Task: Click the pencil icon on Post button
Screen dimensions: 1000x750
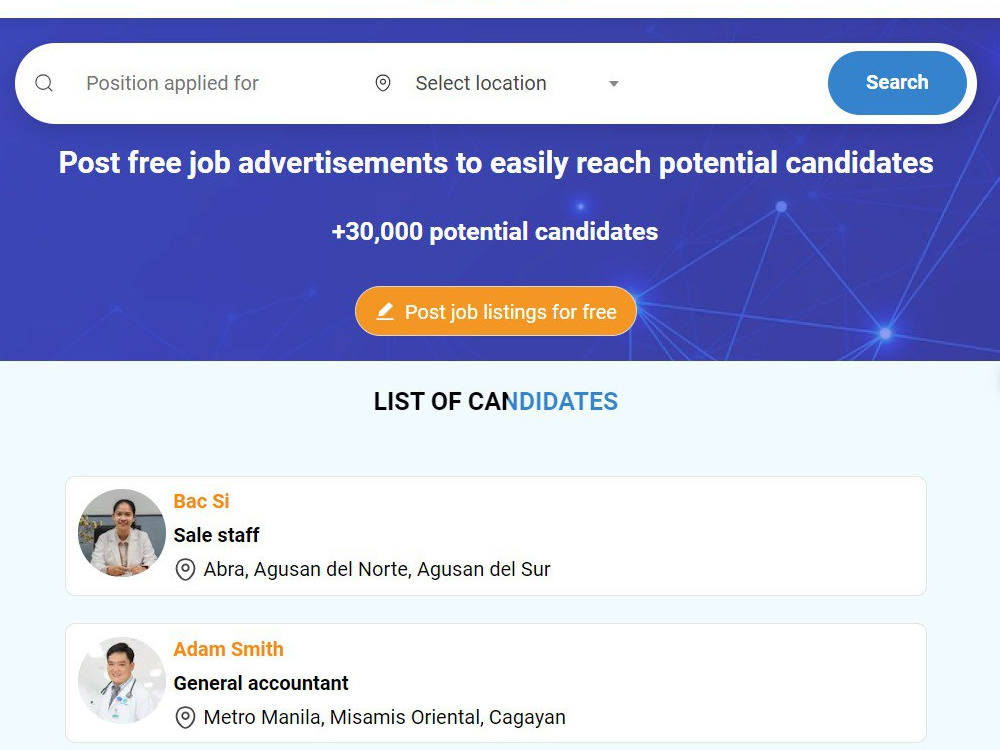Action: pos(385,311)
